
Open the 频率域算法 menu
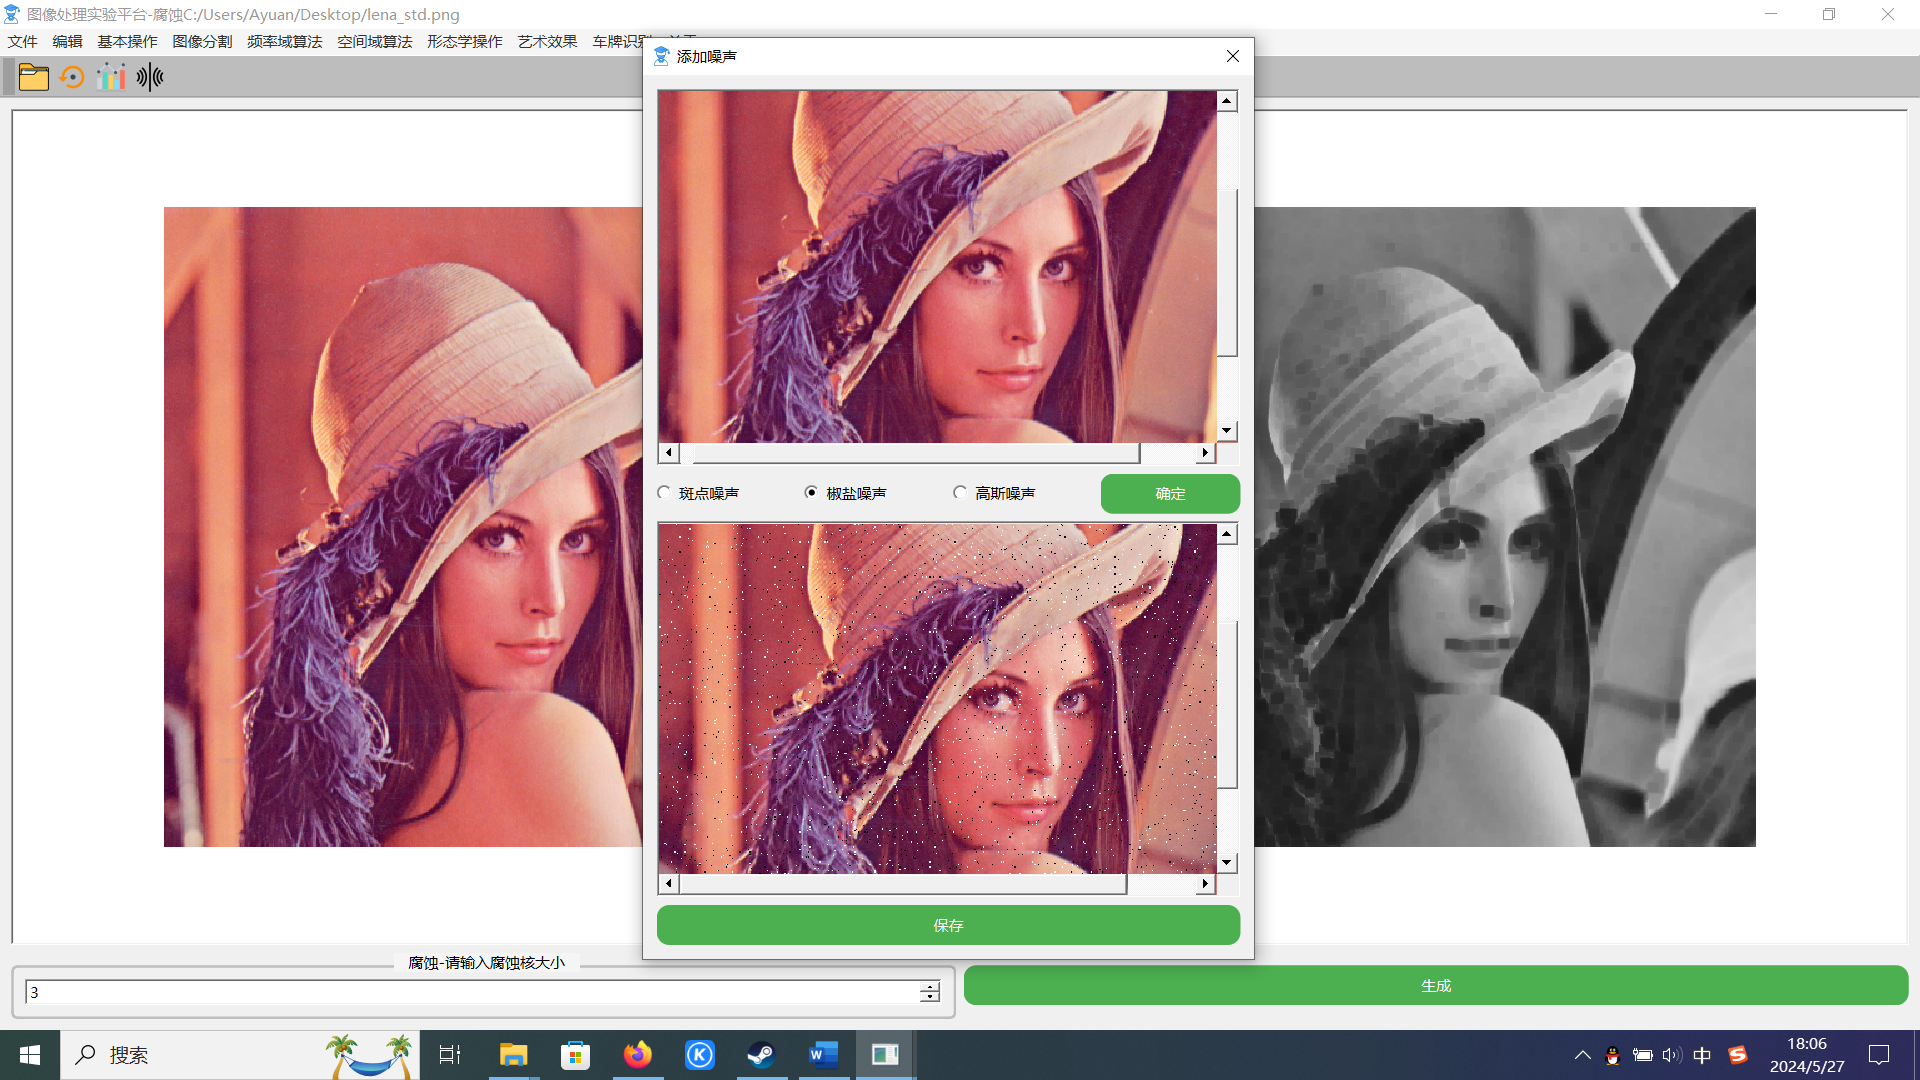[x=284, y=41]
